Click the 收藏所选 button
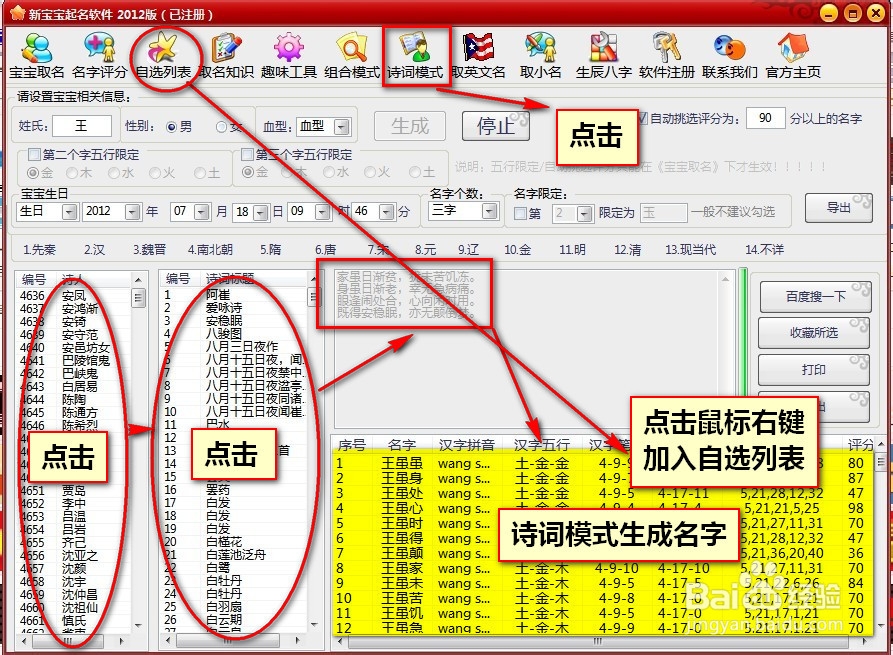893x655 pixels. pyautogui.click(x=814, y=333)
